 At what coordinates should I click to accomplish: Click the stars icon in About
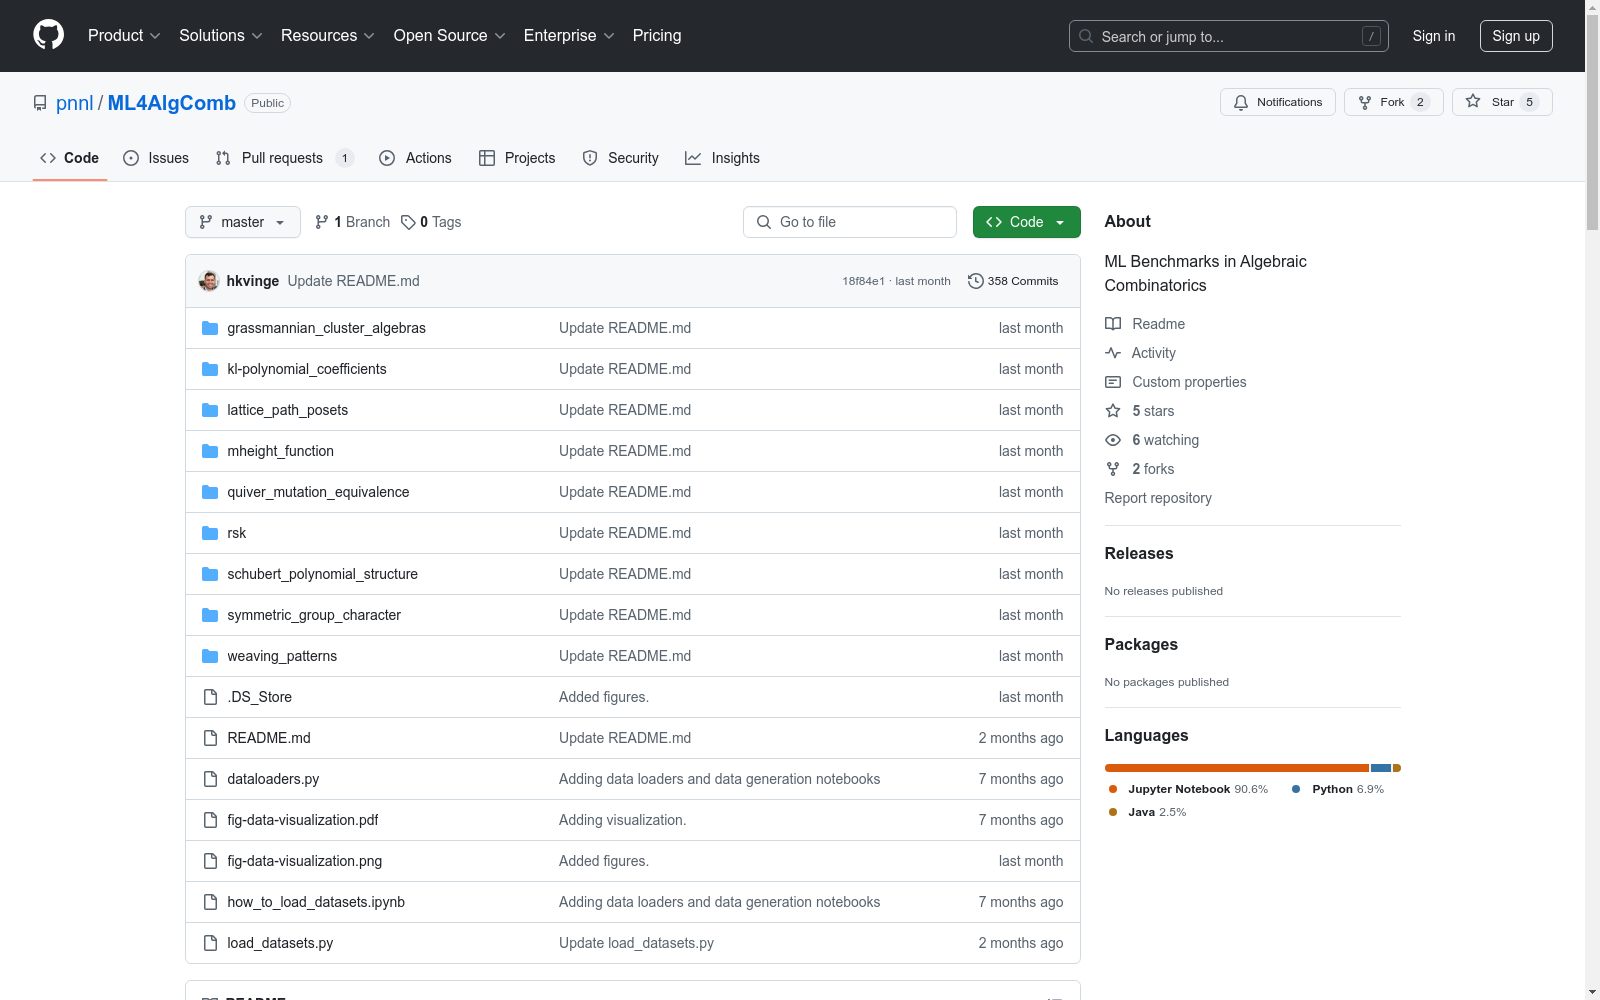tap(1113, 411)
